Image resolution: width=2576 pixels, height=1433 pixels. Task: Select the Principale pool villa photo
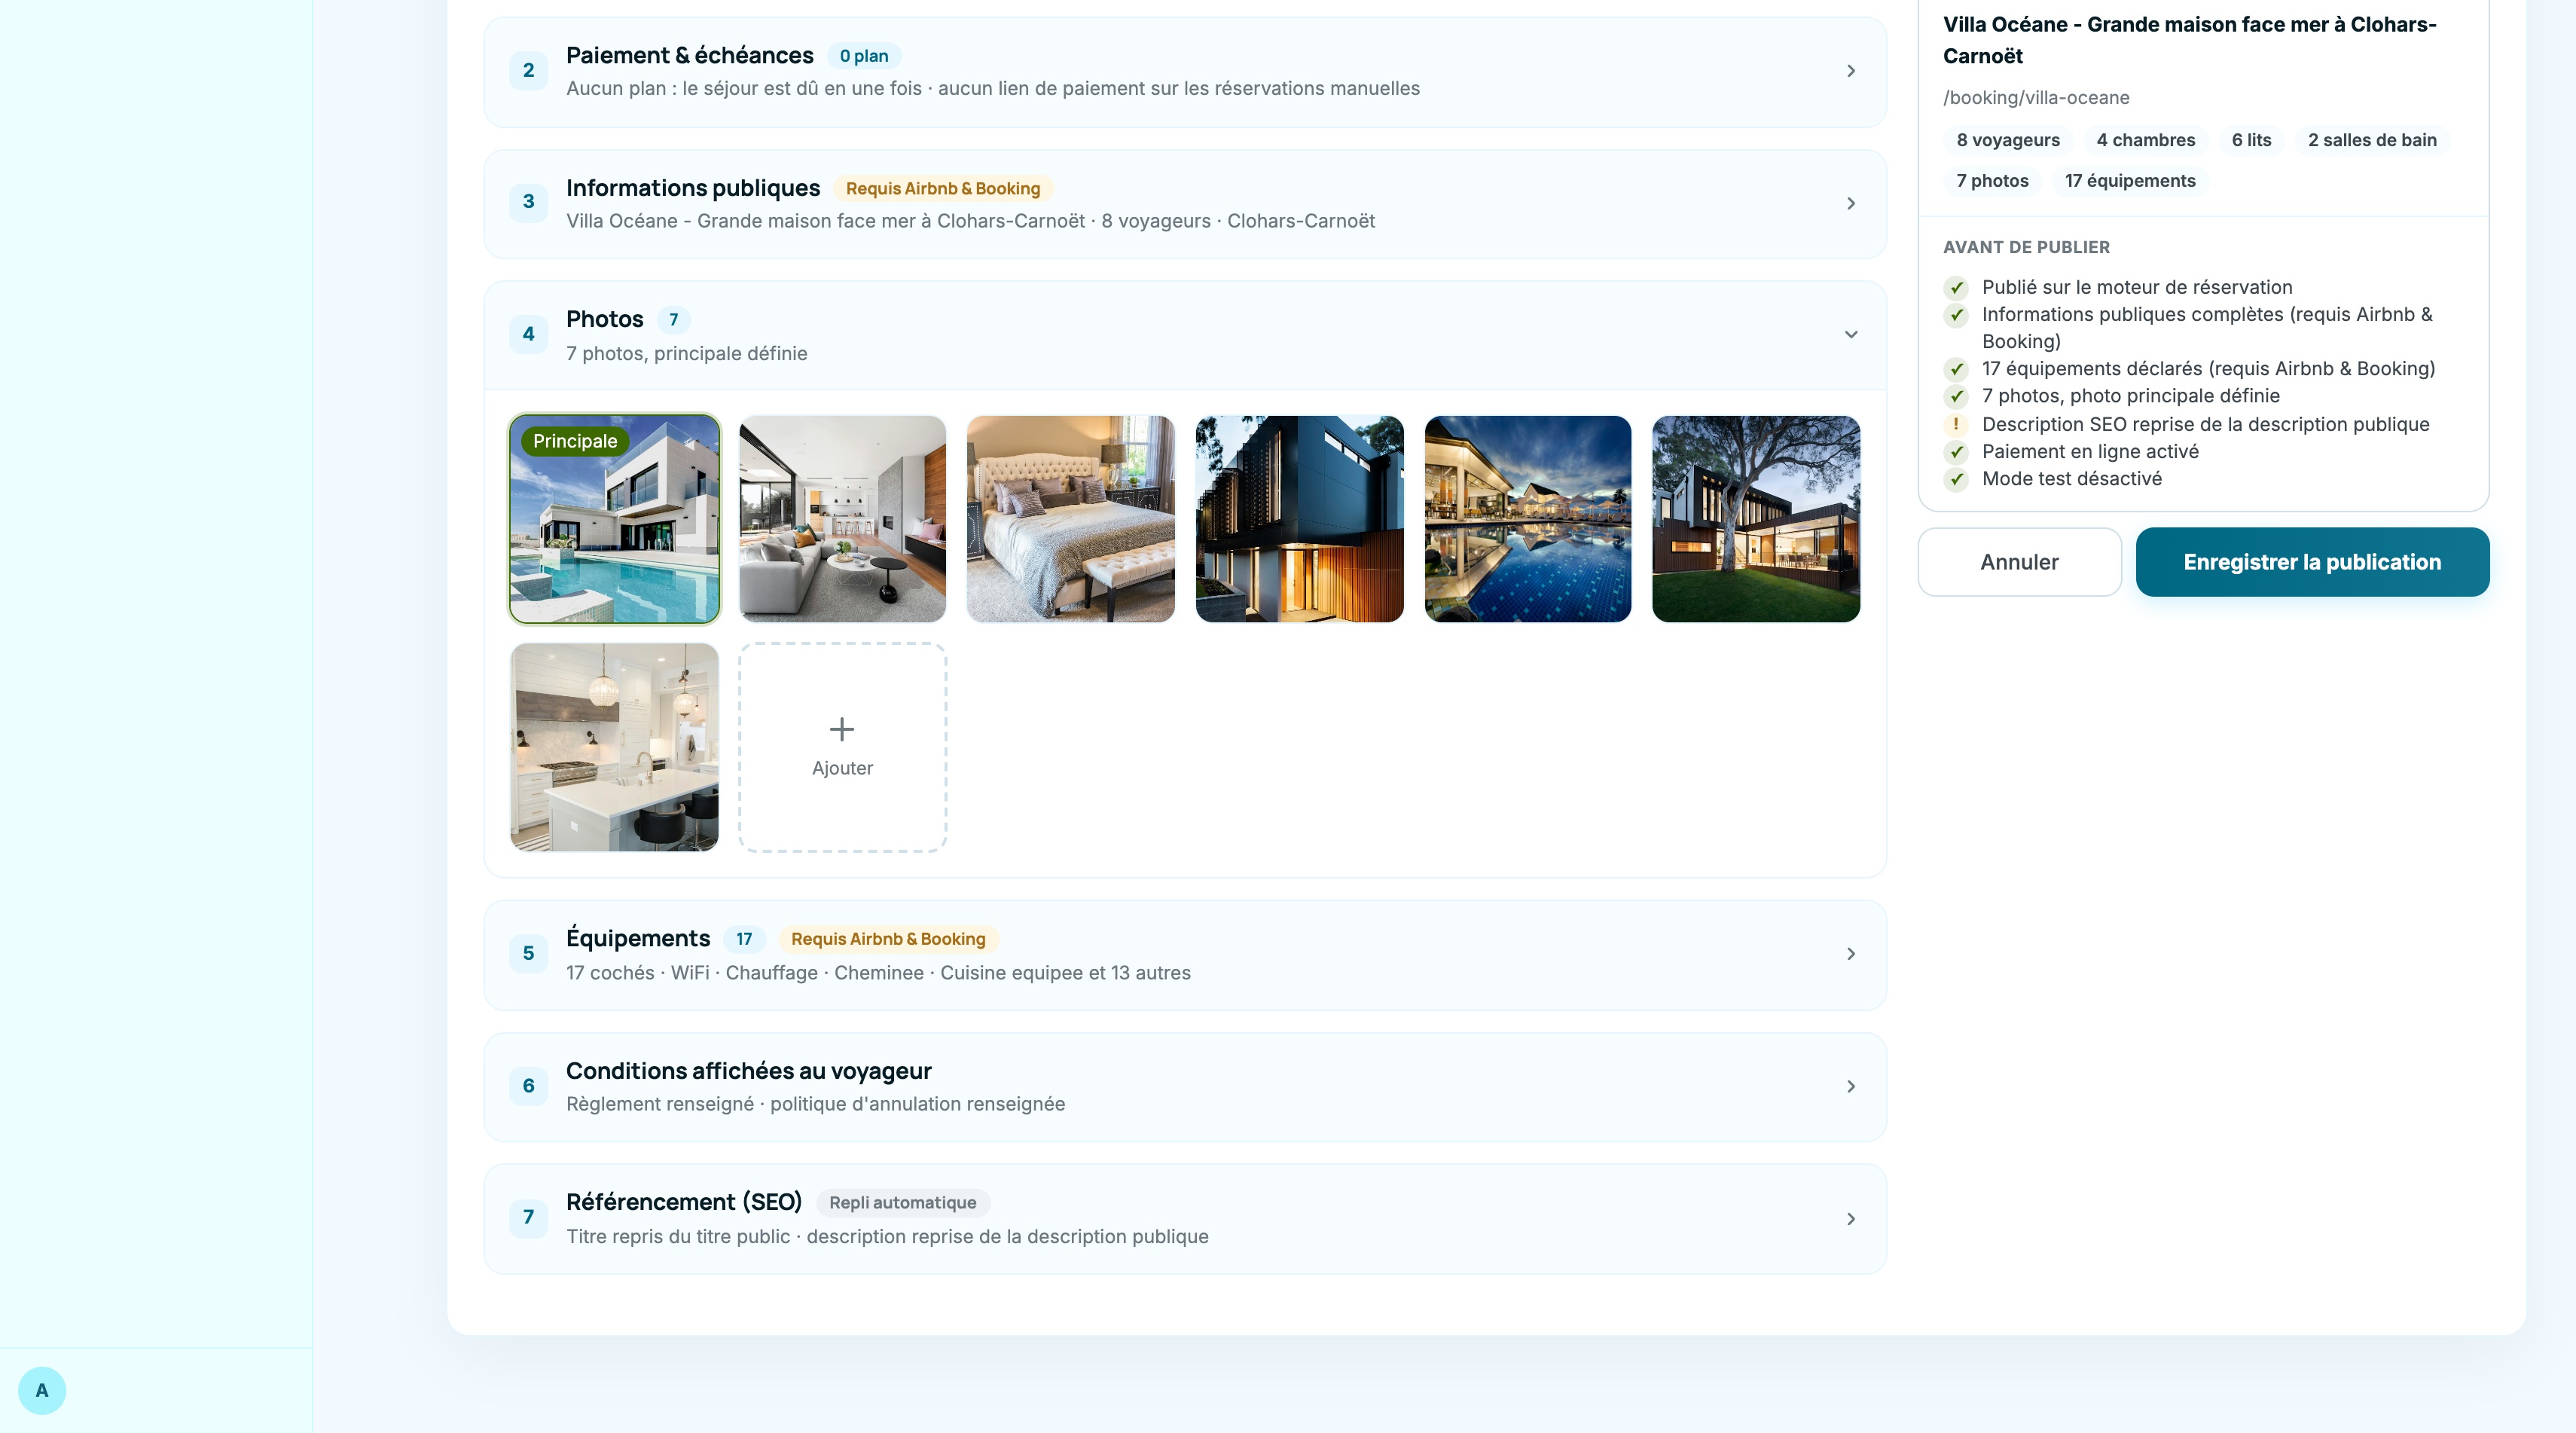tap(614, 519)
